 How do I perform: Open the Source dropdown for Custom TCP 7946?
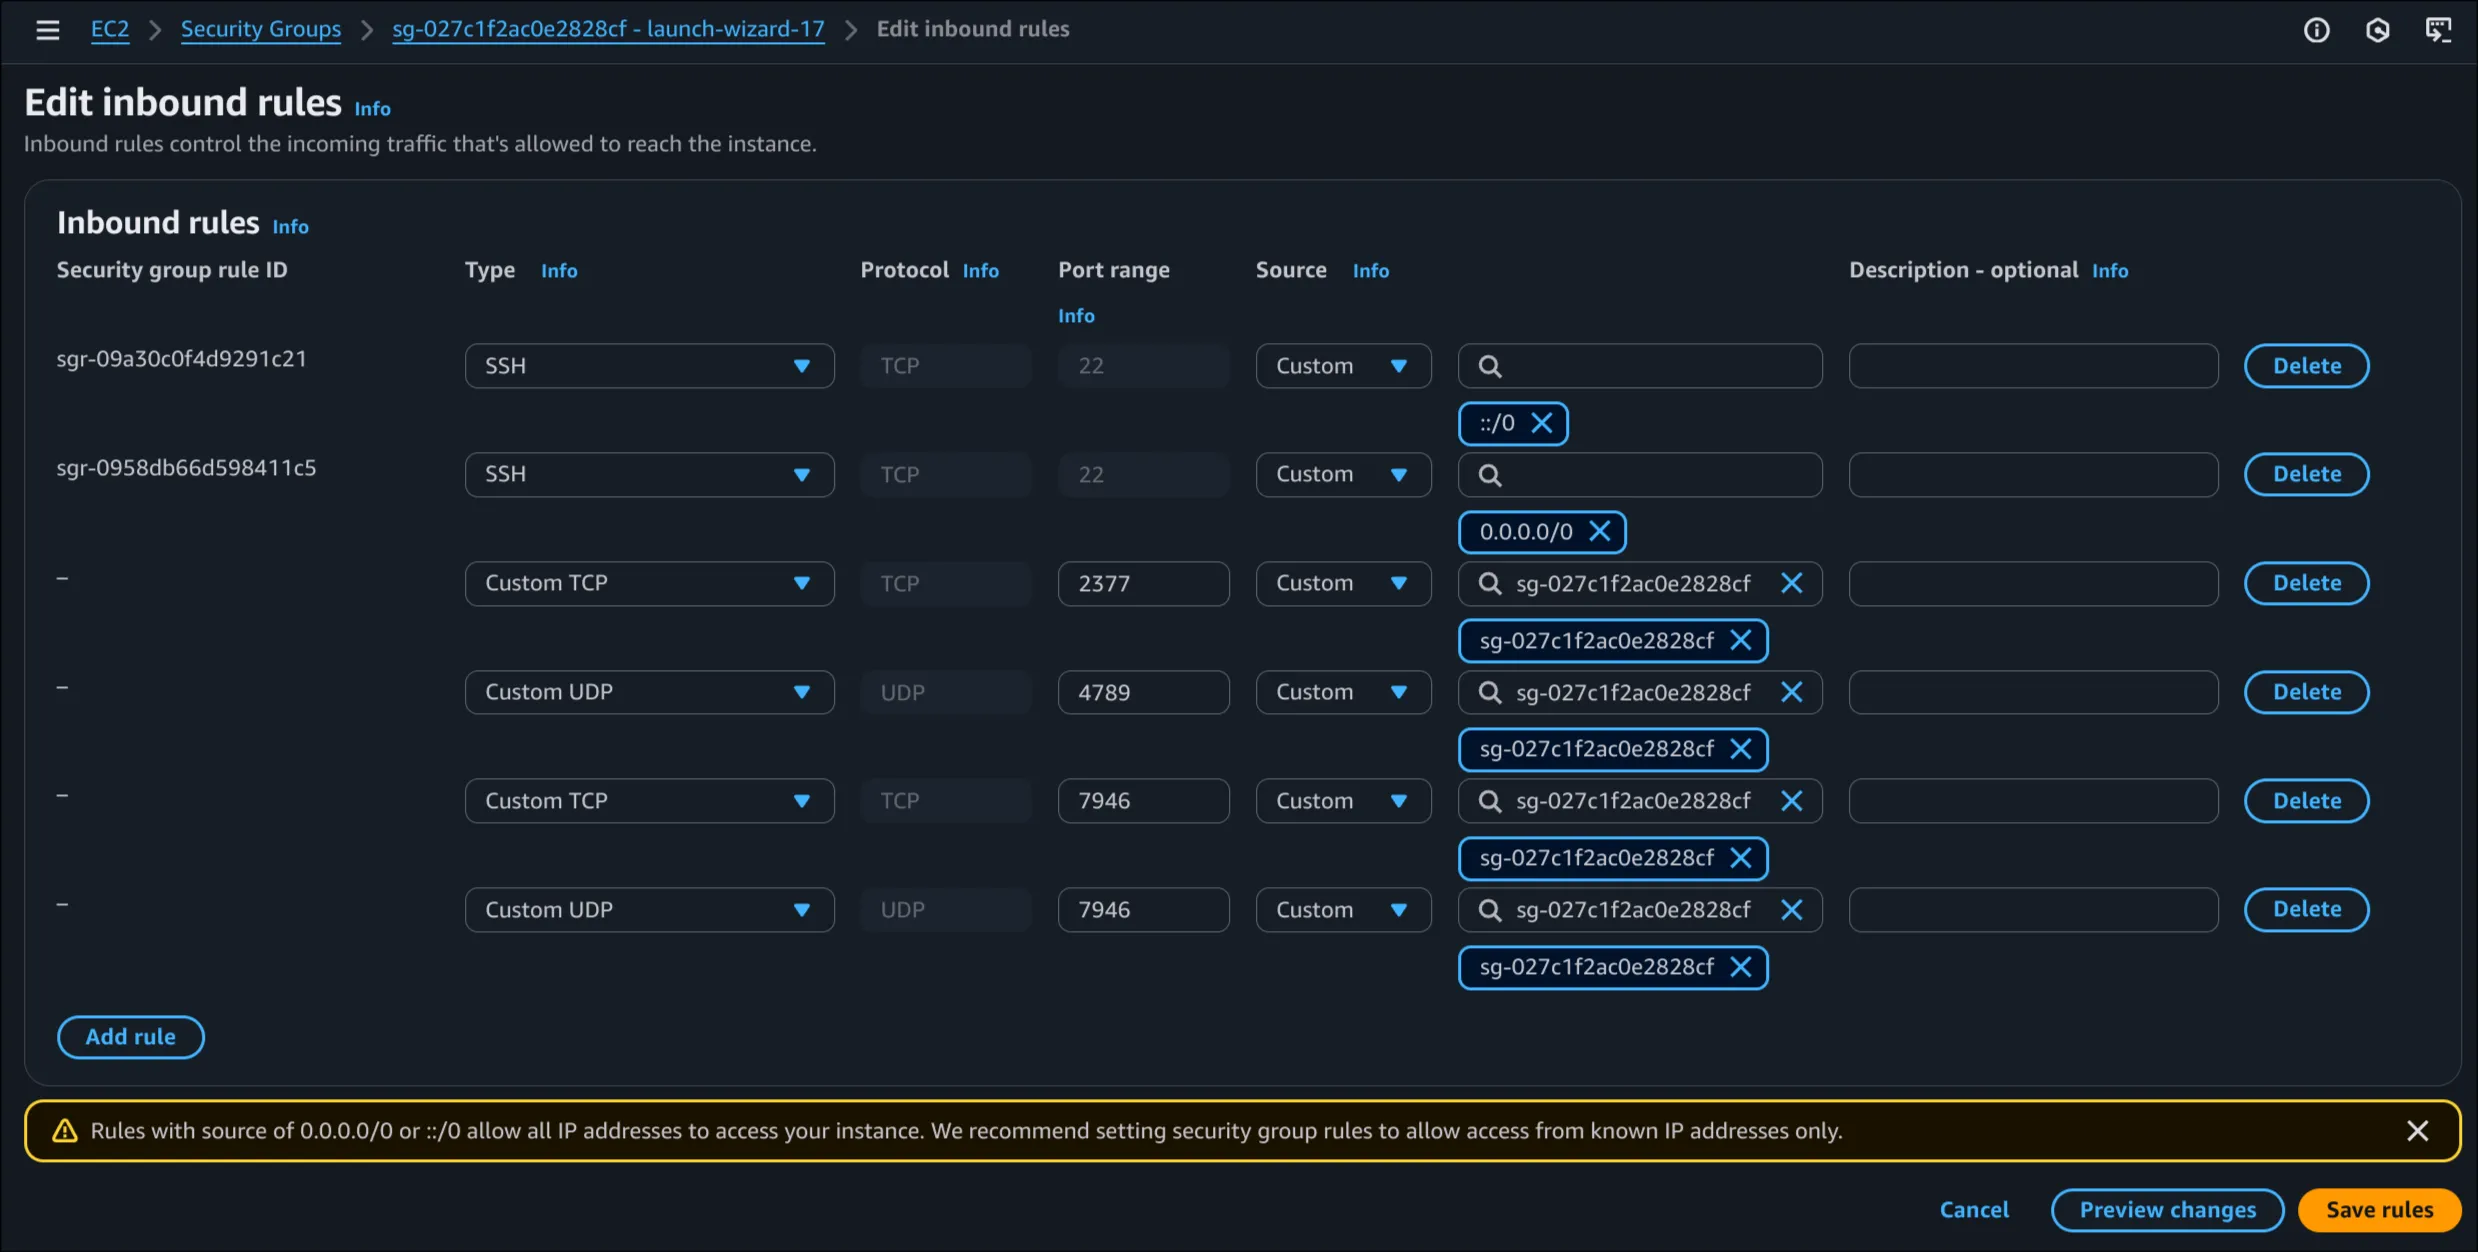point(1343,800)
